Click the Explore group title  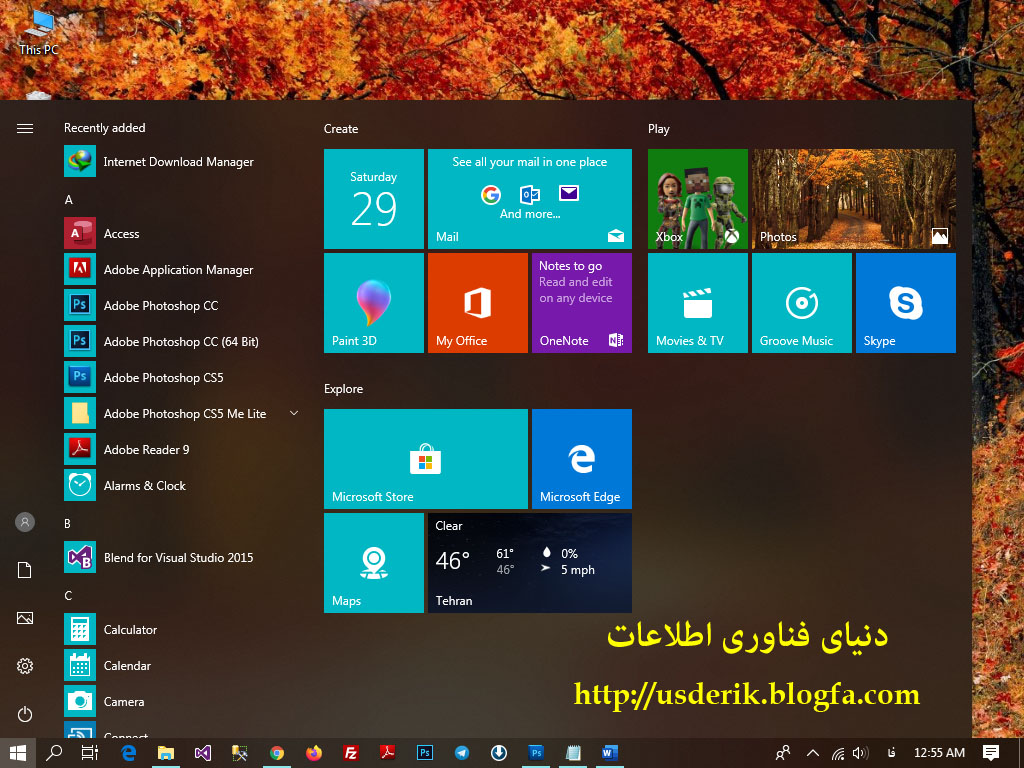[x=344, y=389]
